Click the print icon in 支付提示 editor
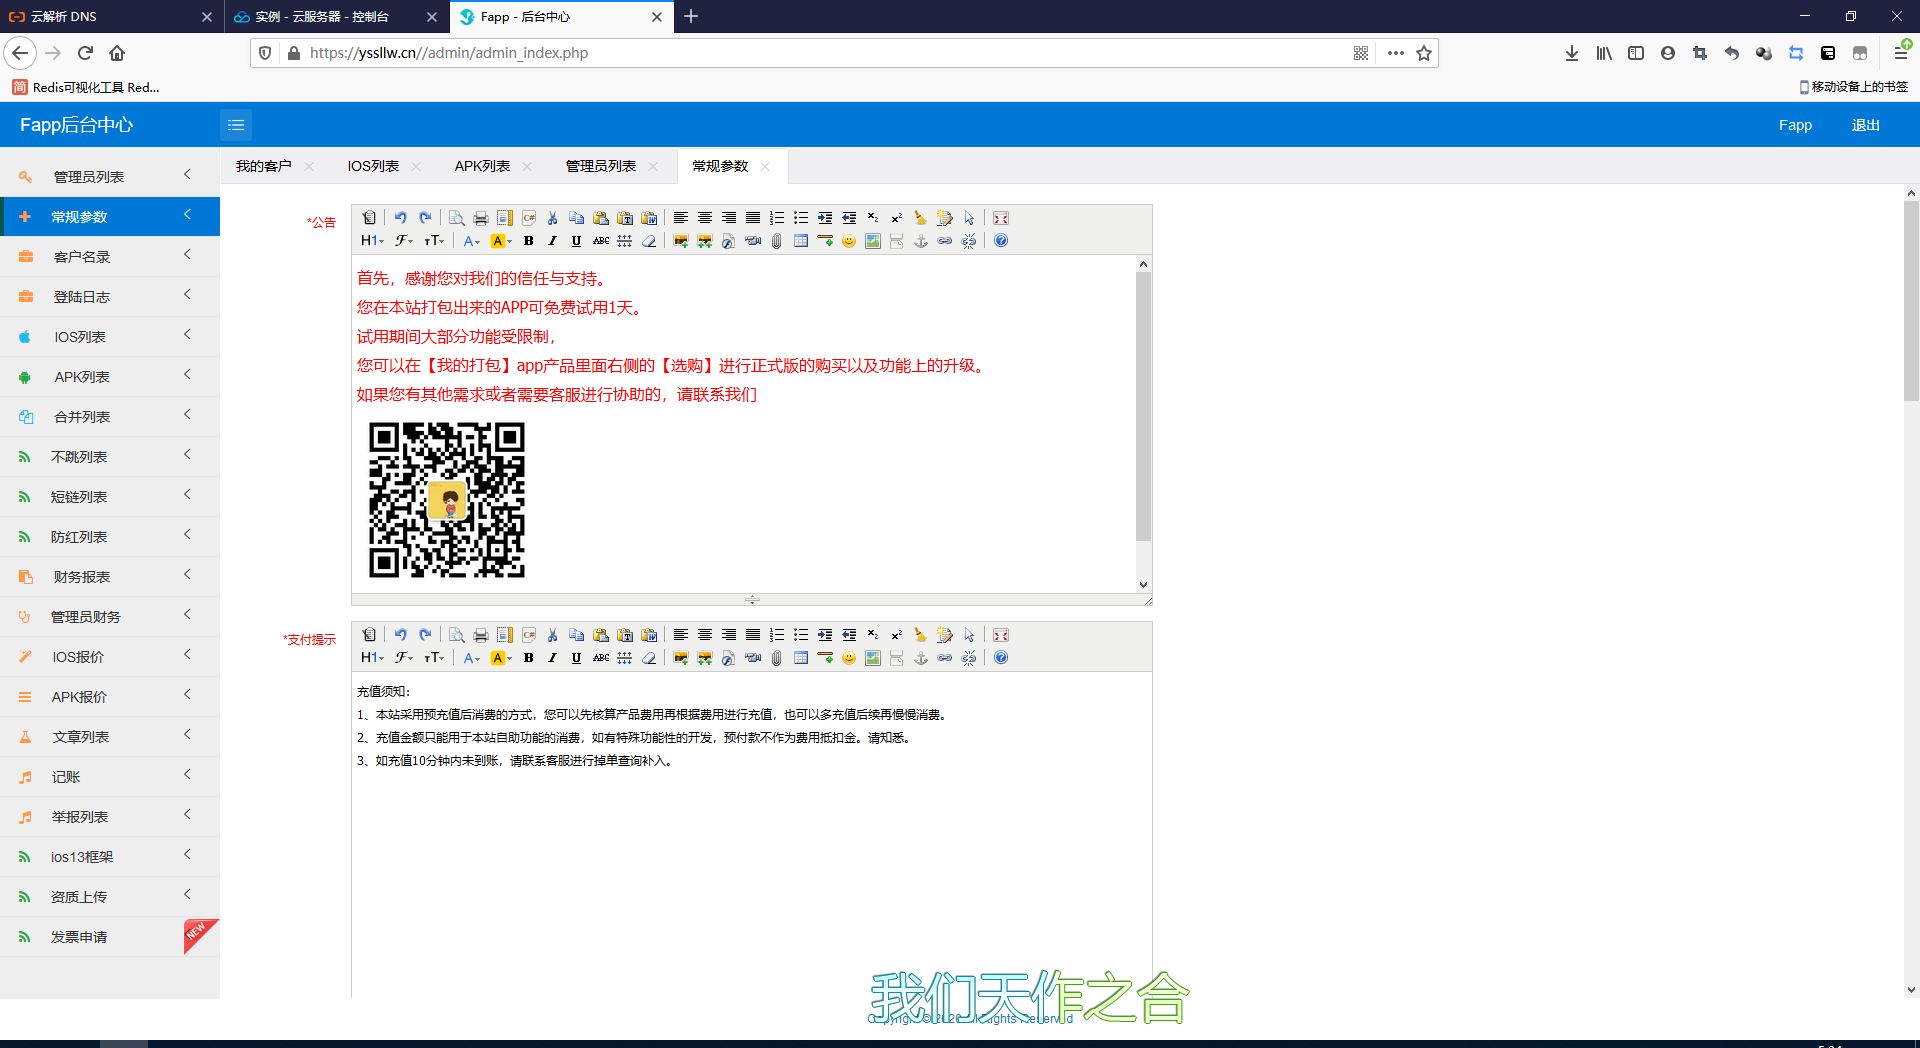The width and height of the screenshot is (1920, 1048). click(481, 635)
